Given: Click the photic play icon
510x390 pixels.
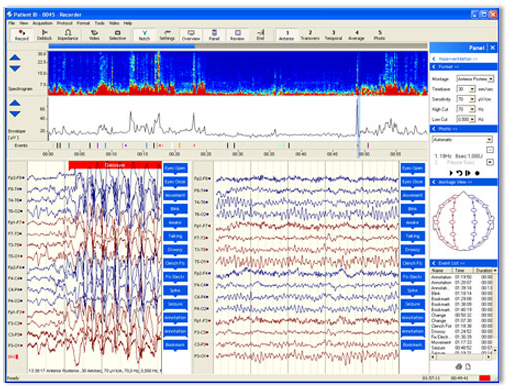Looking at the screenshot, I should (451, 173).
